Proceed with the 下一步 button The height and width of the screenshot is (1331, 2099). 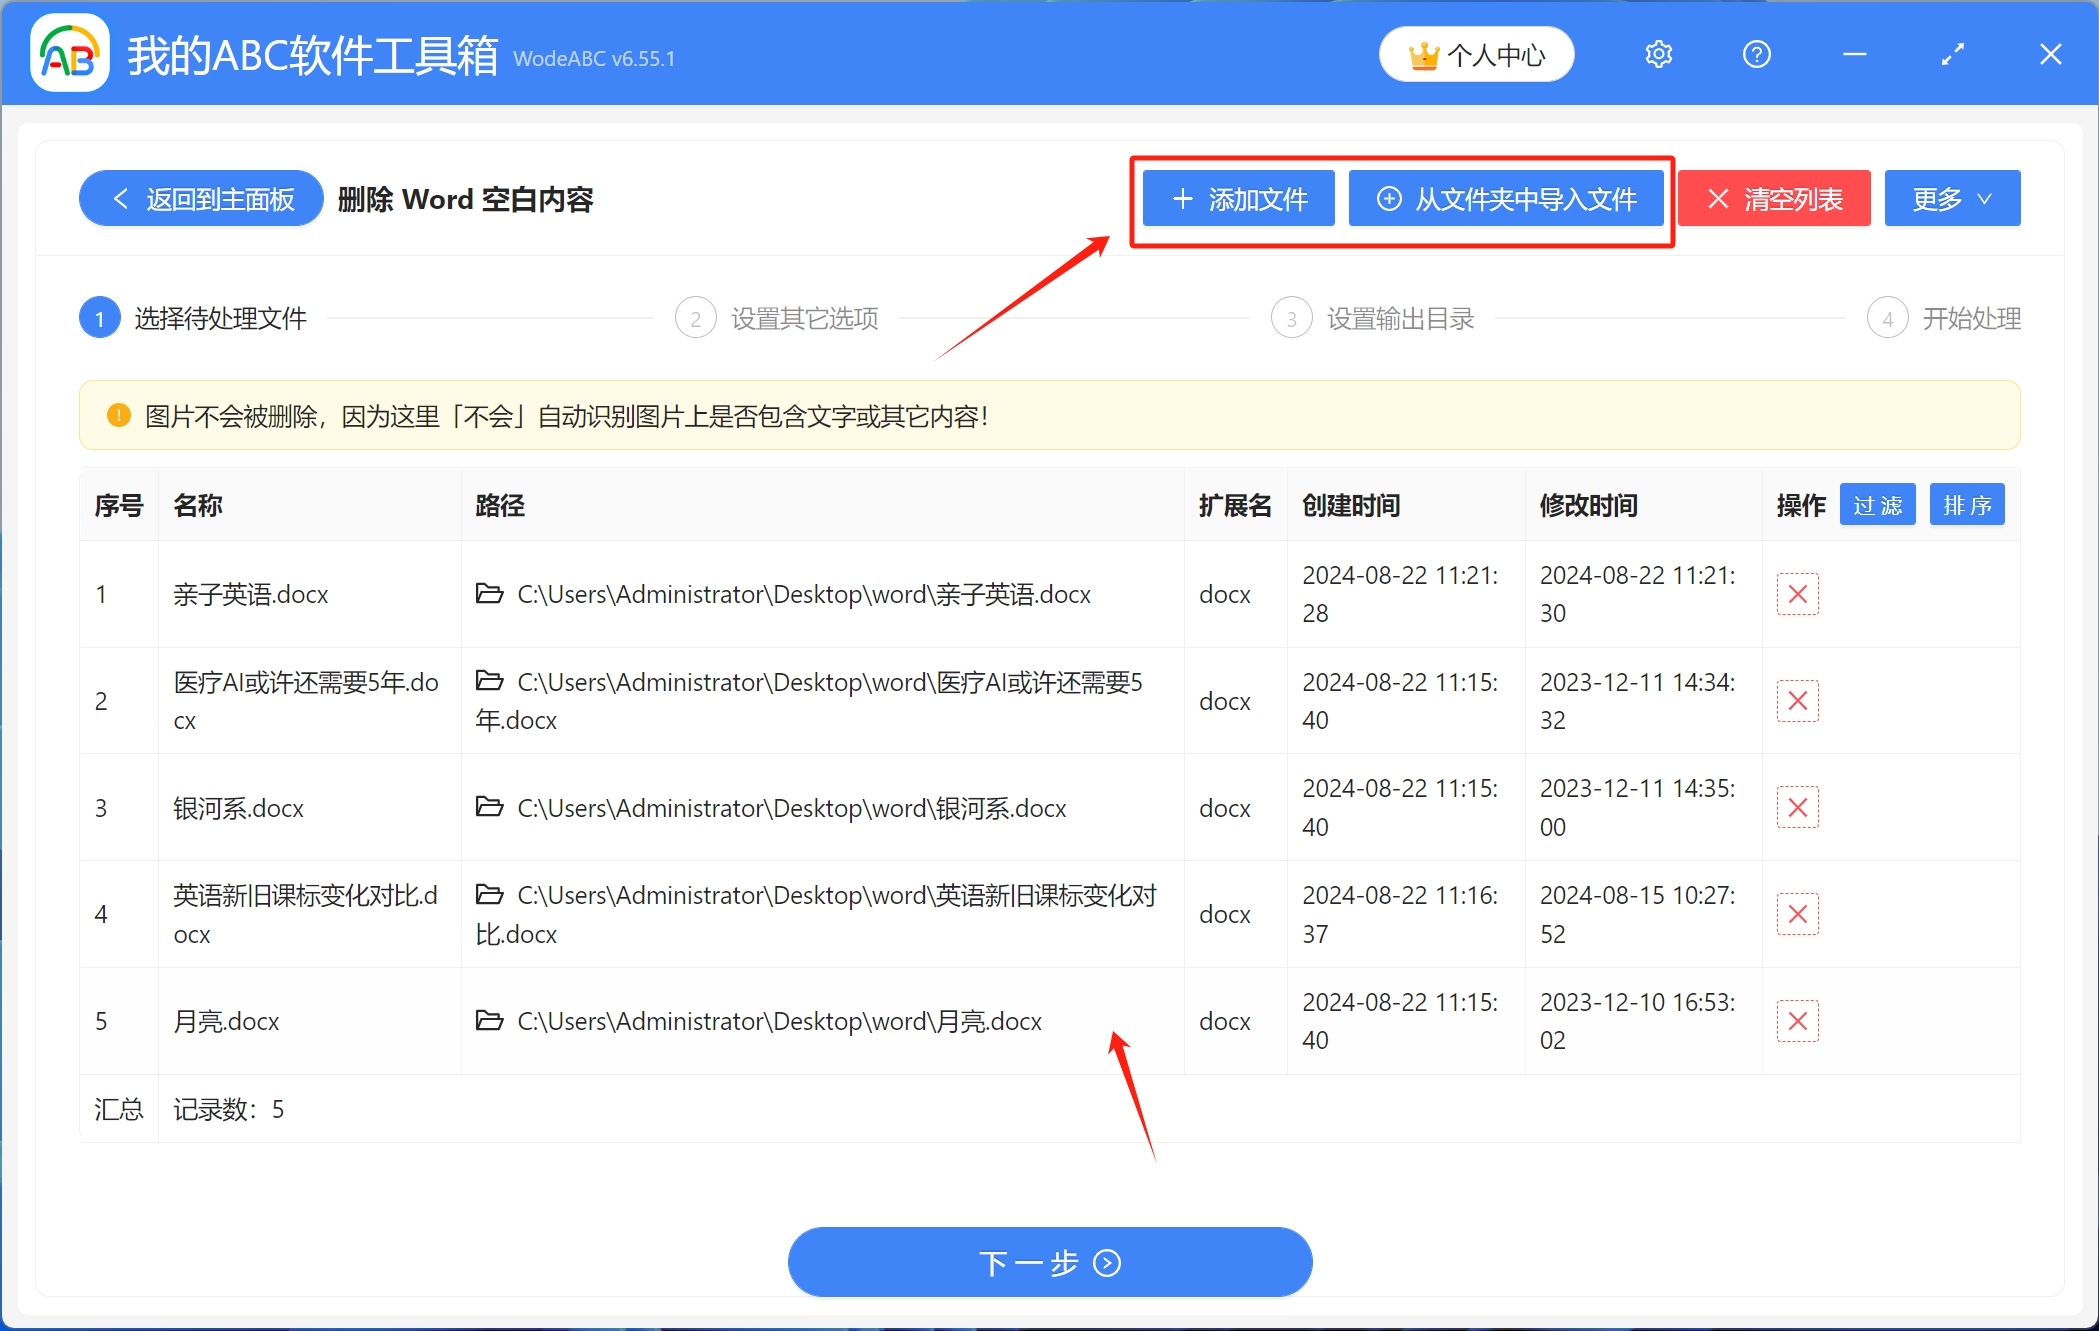(x=1049, y=1262)
